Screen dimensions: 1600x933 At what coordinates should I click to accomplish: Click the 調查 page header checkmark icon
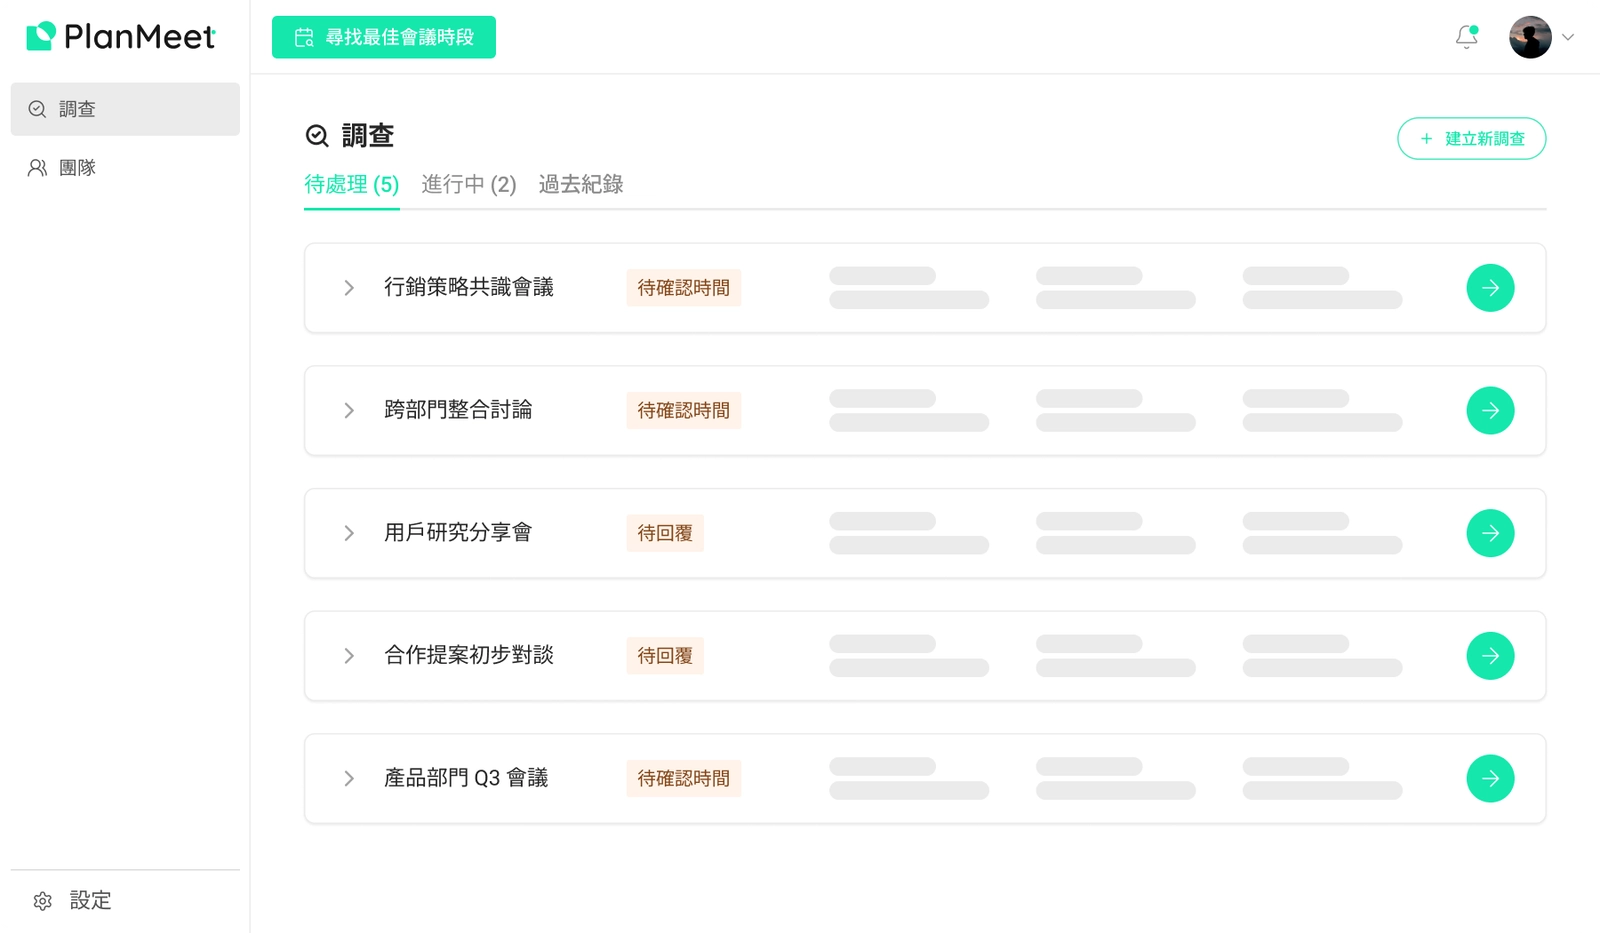[x=314, y=135]
